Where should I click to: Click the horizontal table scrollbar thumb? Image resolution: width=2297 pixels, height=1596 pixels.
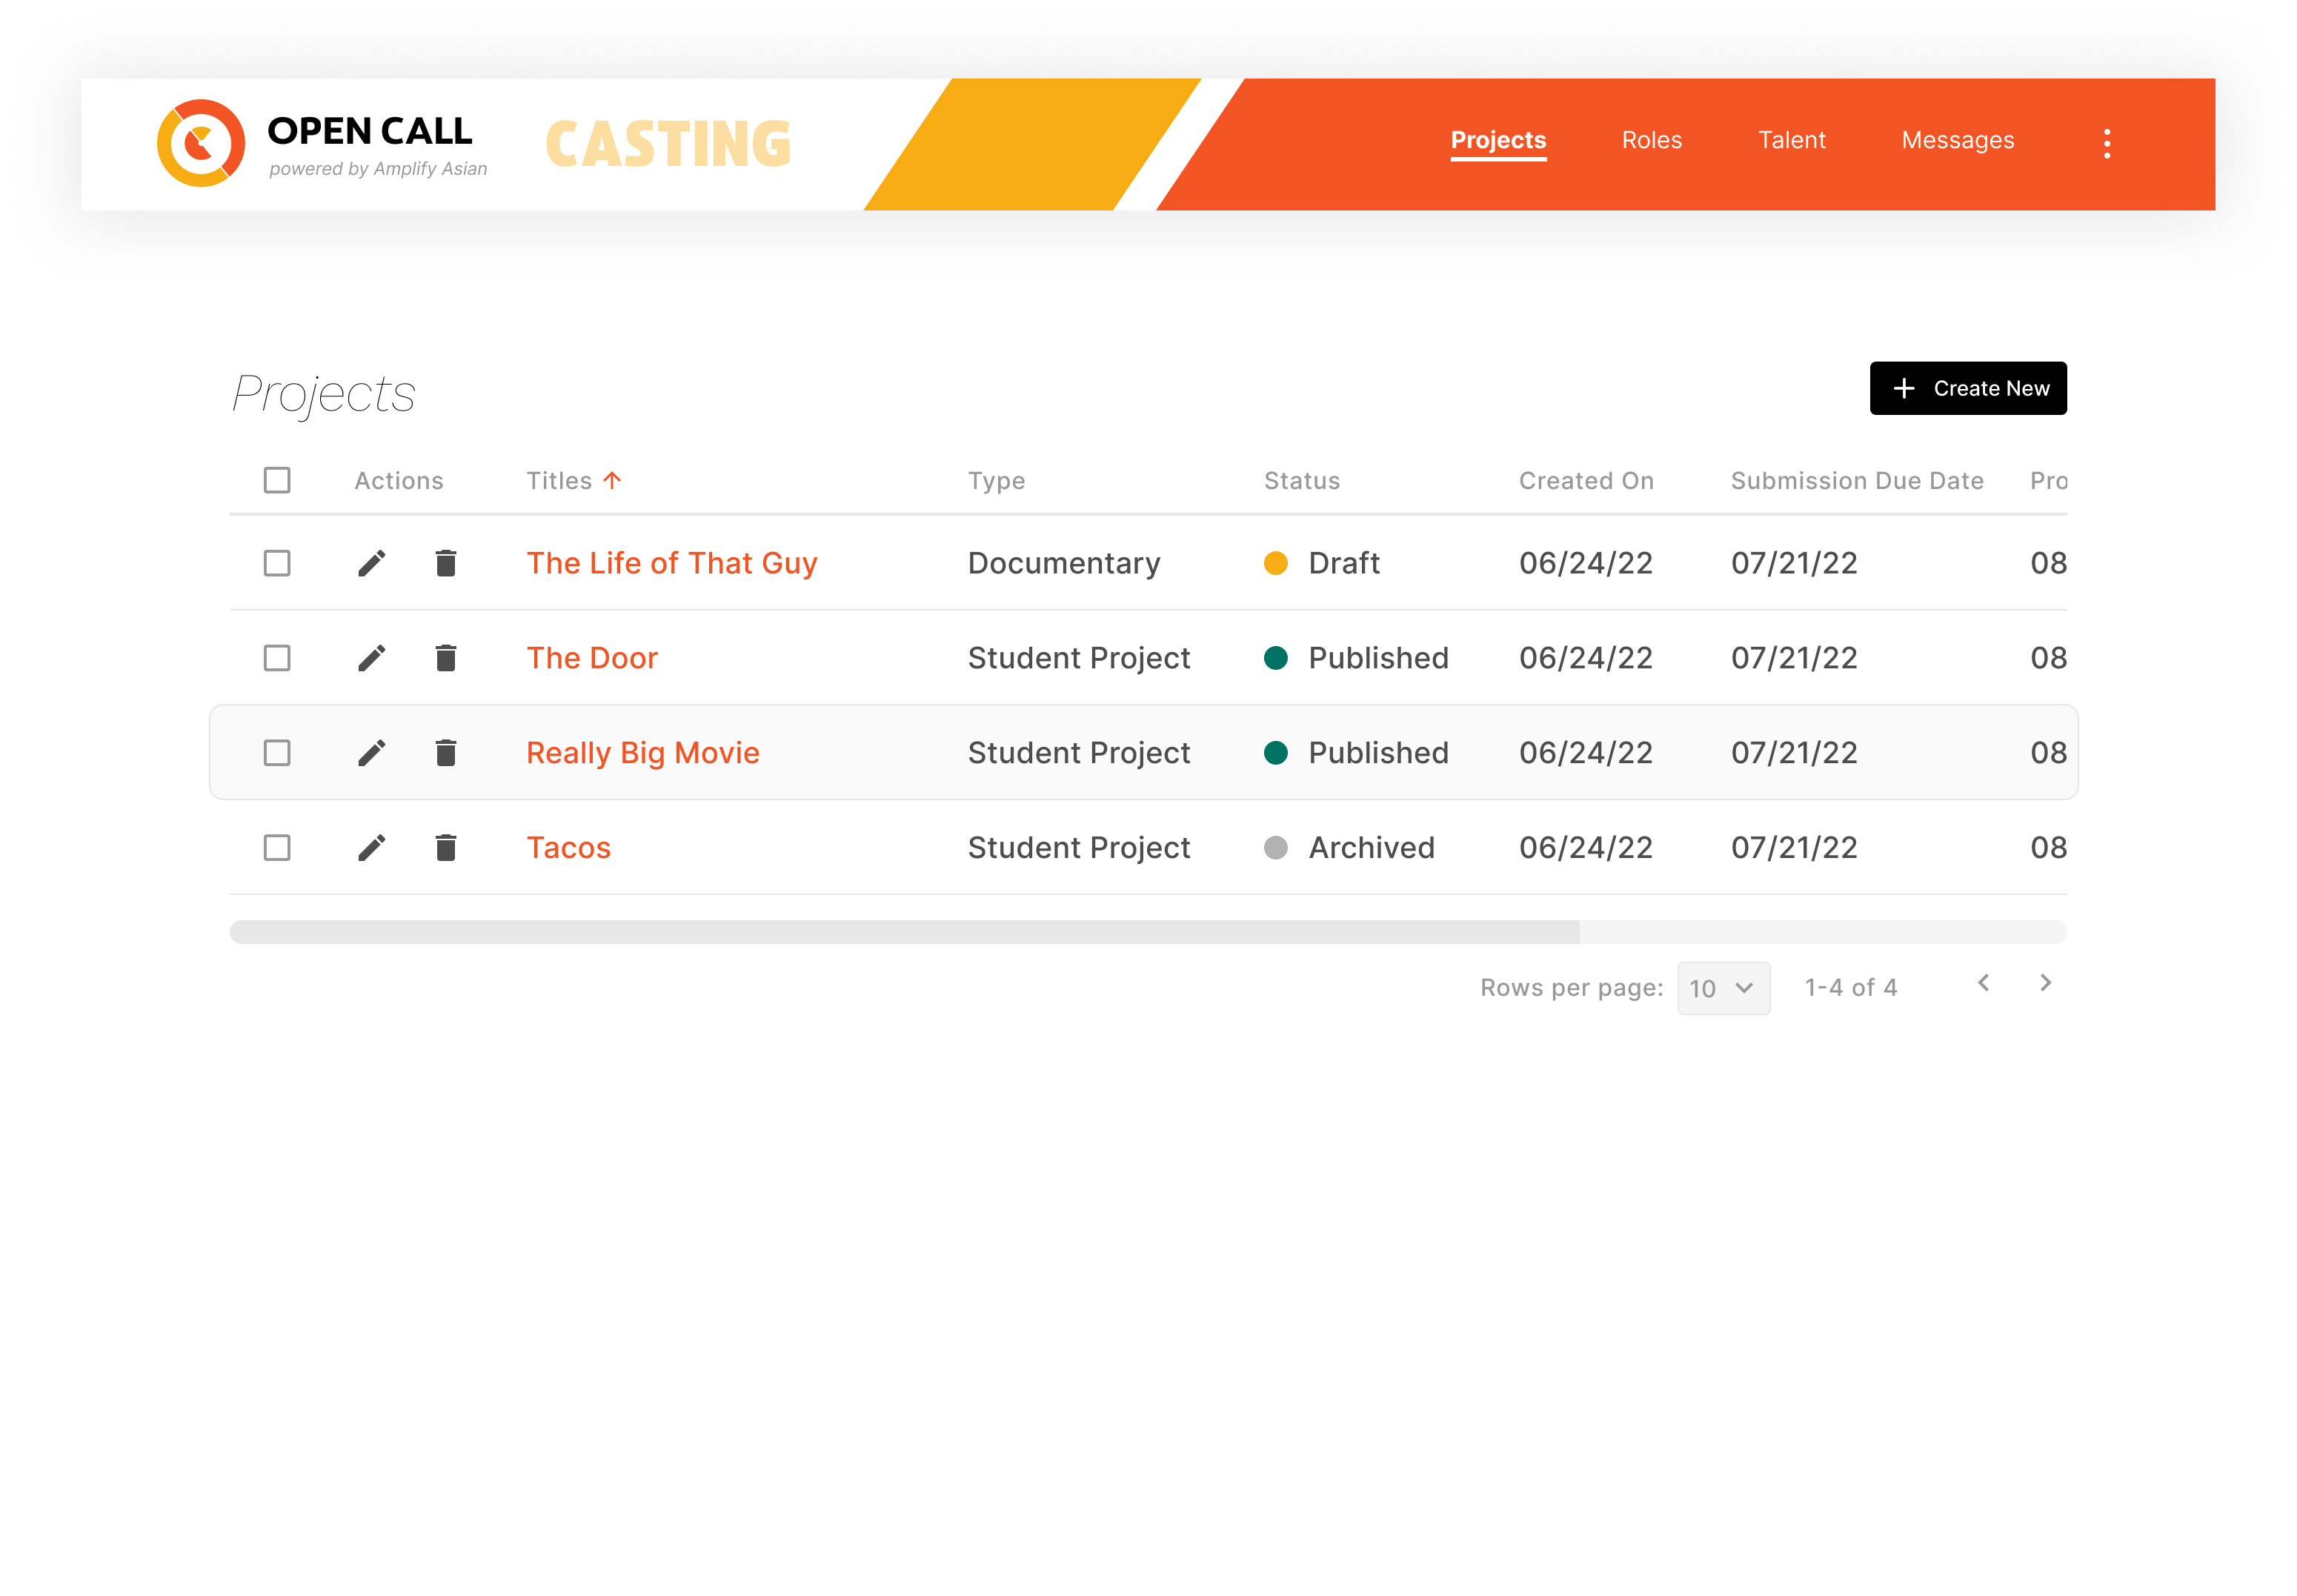(x=904, y=932)
